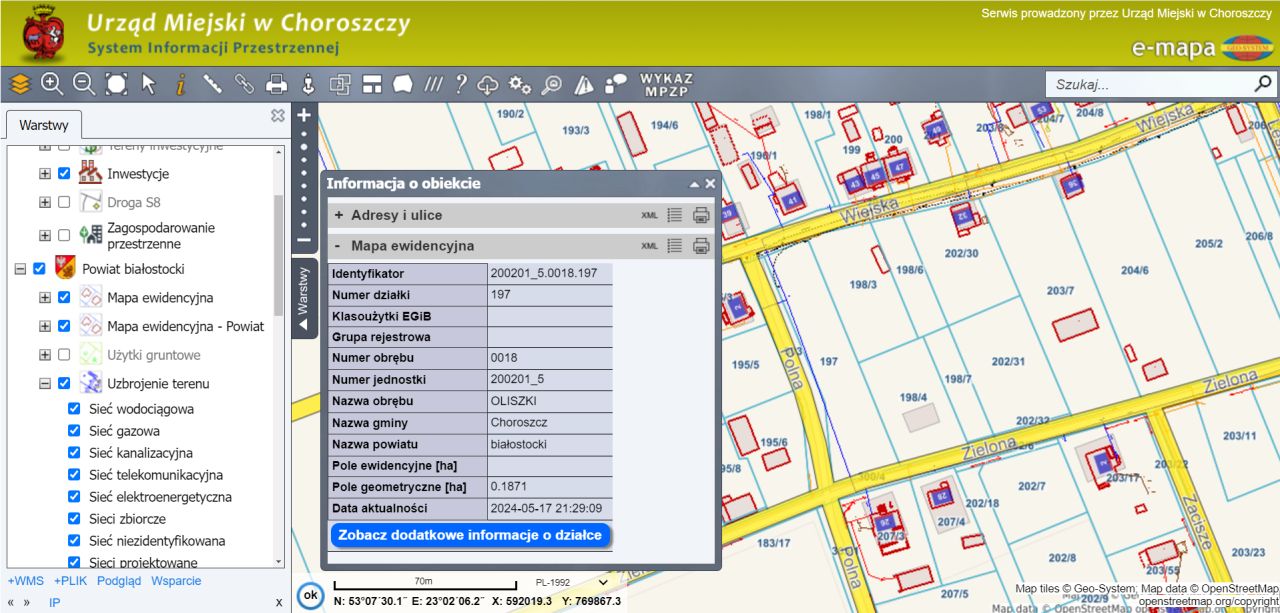Click the vertical Warstwy side panel tab
The height and width of the screenshot is (613, 1280).
click(x=304, y=298)
